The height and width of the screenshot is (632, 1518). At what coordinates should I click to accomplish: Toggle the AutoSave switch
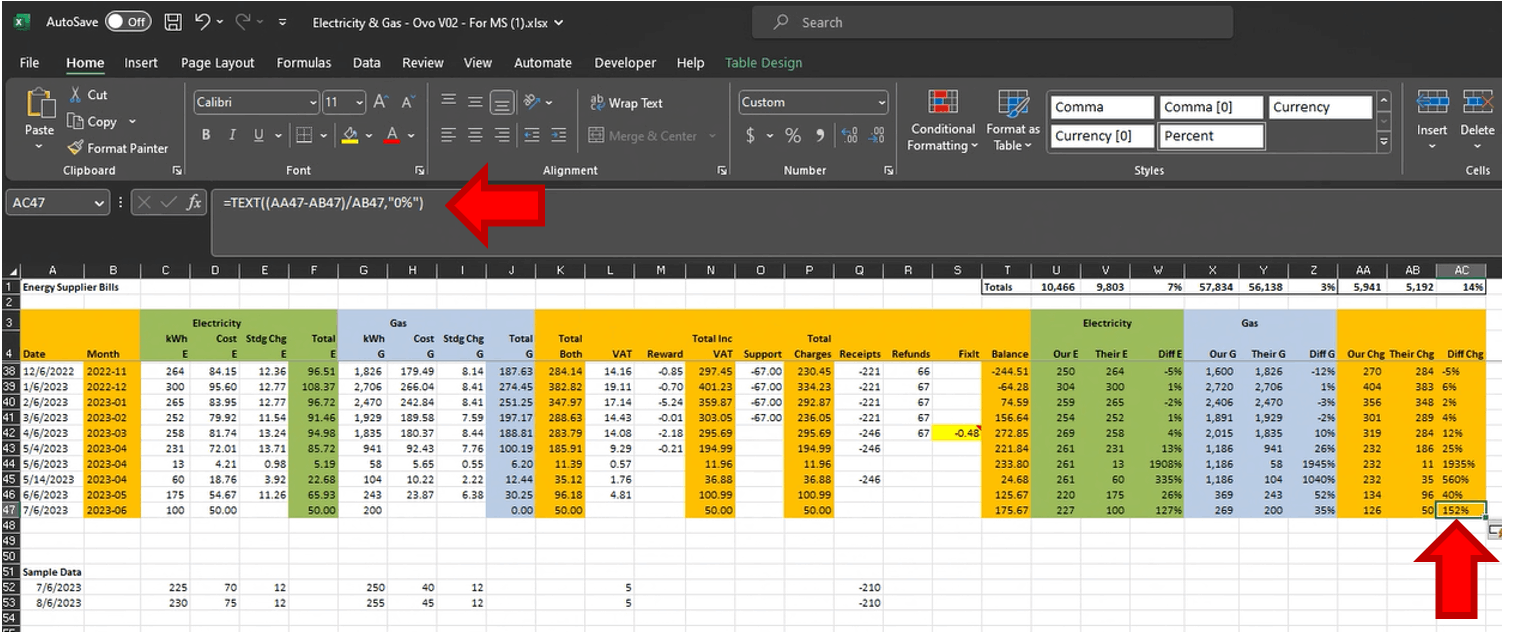(x=128, y=21)
